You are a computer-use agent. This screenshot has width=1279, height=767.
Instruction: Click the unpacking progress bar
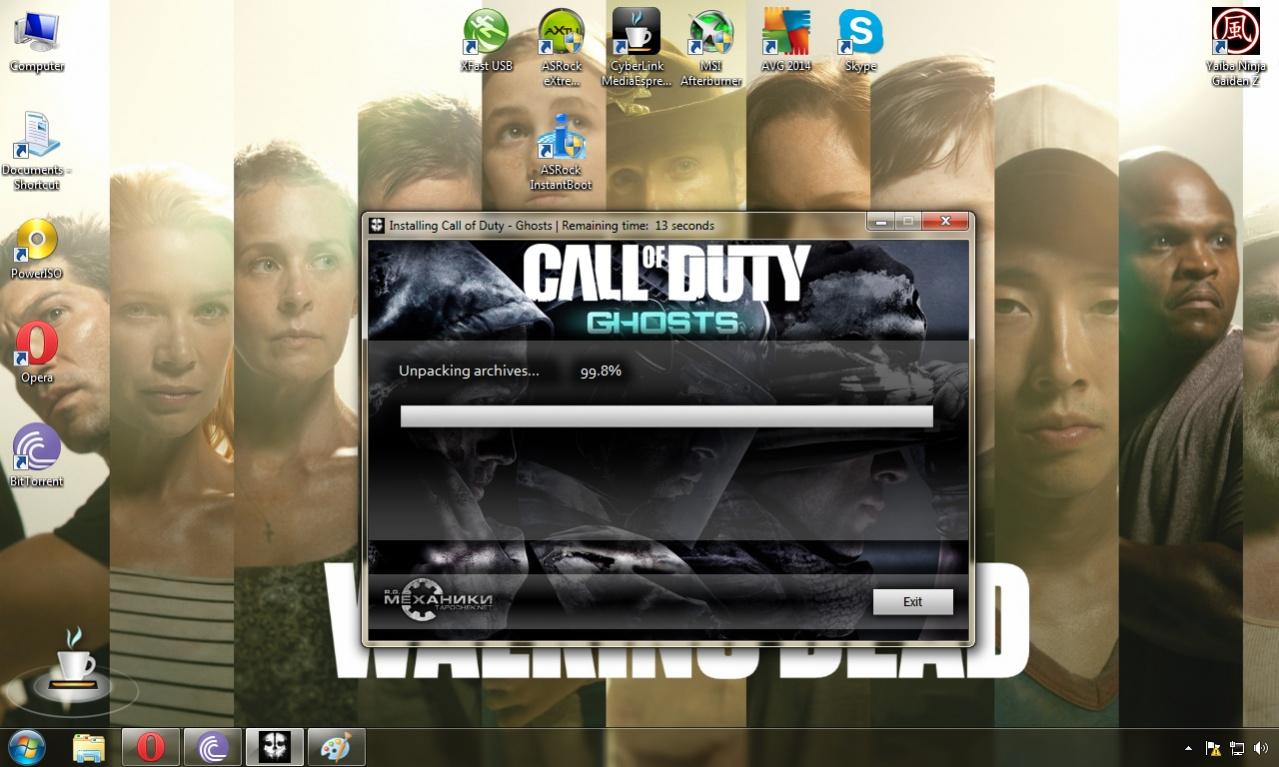click(667, 416)
